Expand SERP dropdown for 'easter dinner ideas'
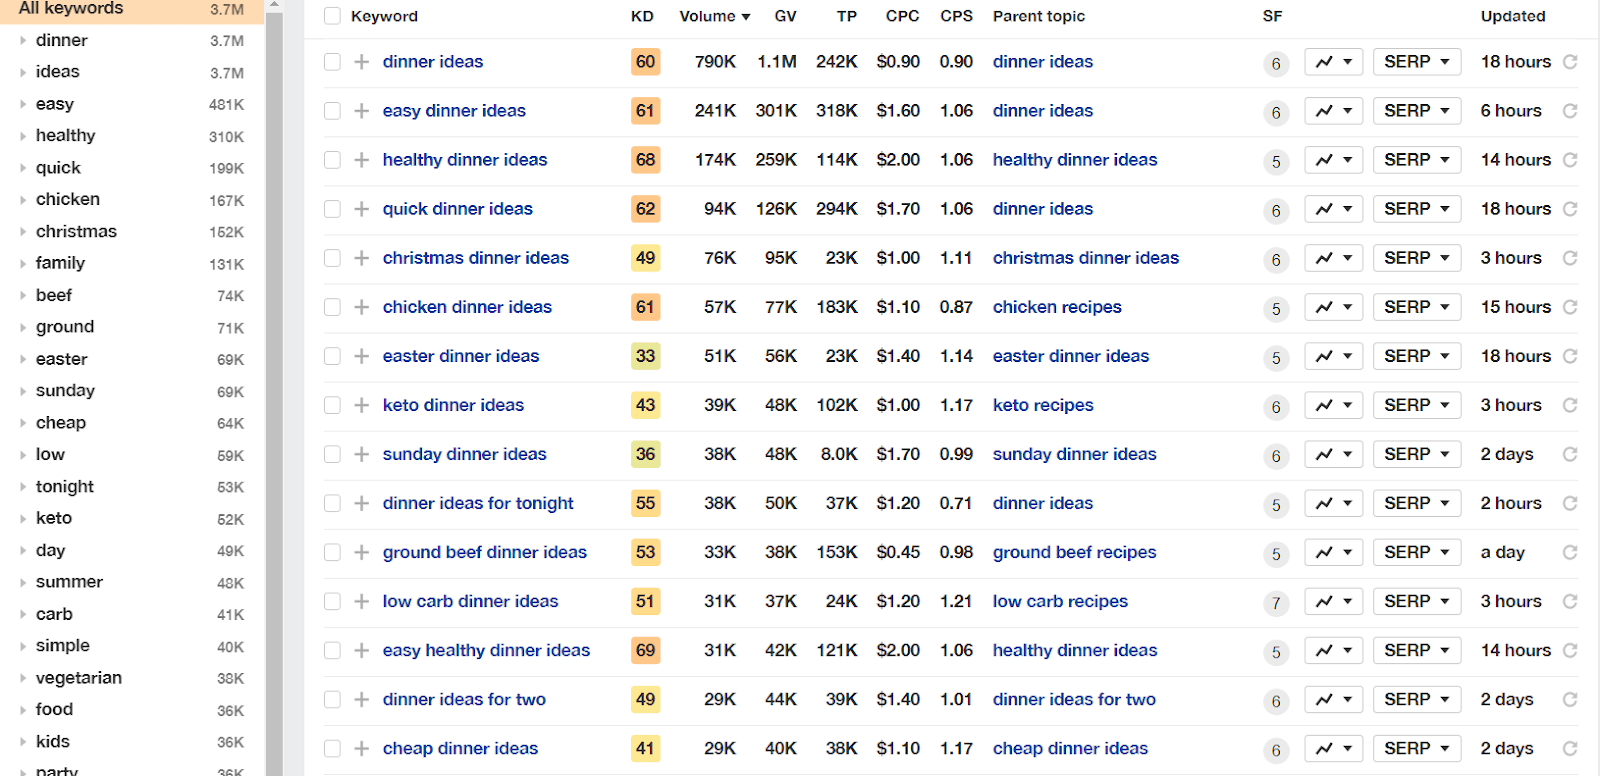The image size is (1600, 776). tap(1416, 356)
